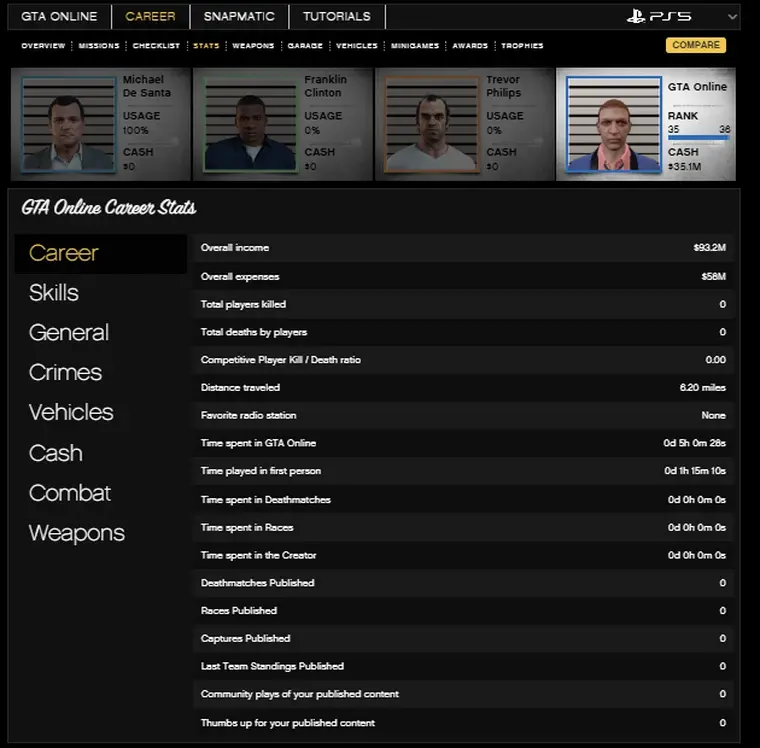Open the CHECKLIST sub-menu

(x=156, y=46)
